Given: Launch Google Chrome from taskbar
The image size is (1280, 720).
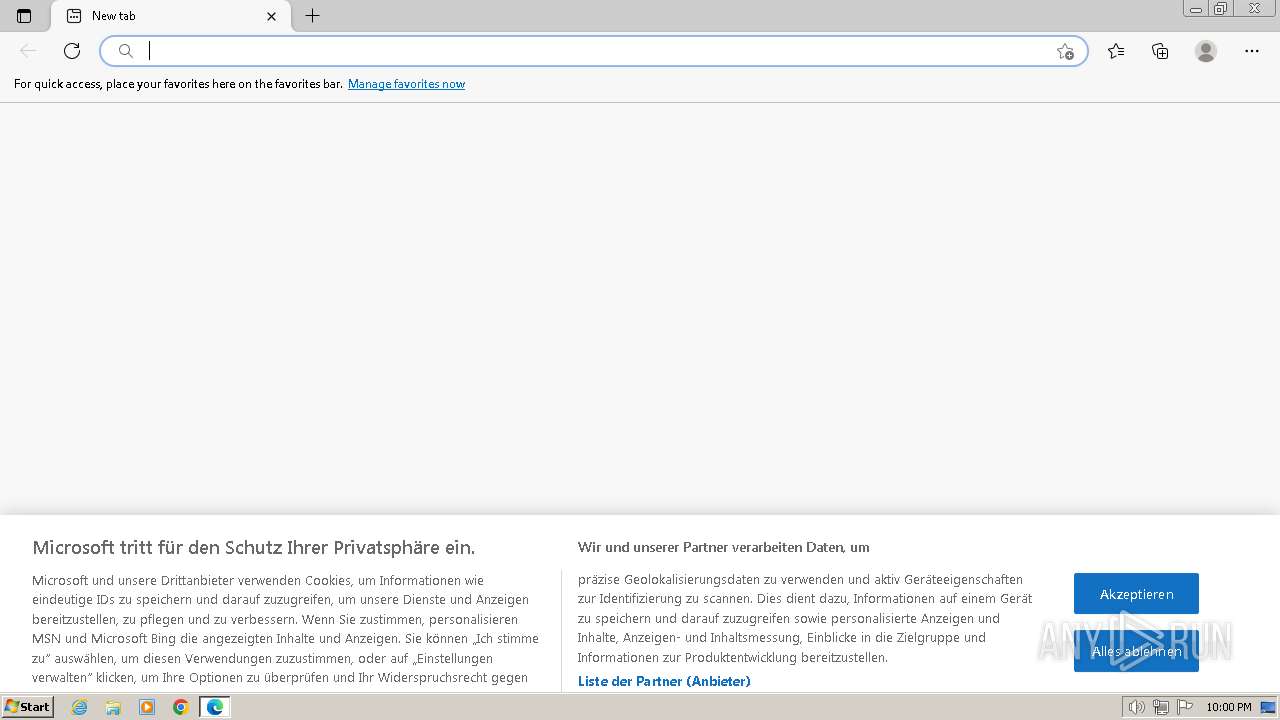Looking at the screenshot, I should coord(181,707).
